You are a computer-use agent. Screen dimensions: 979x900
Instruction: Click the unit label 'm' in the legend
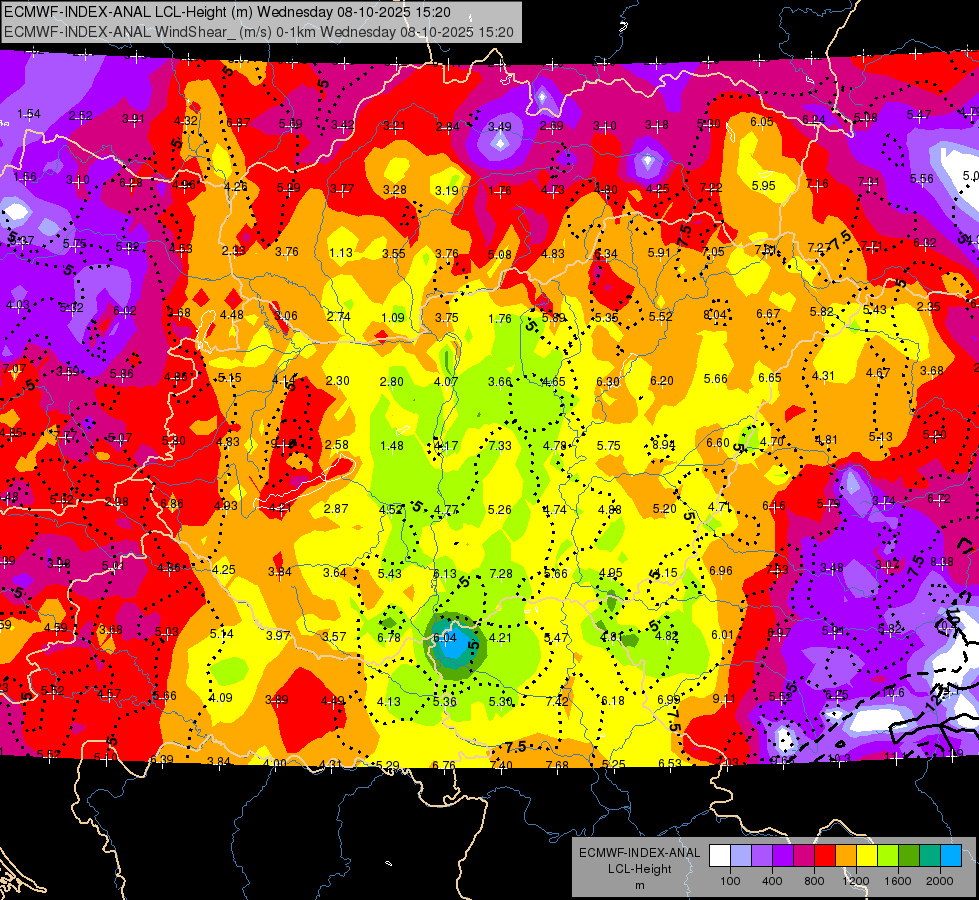point(639,886)
